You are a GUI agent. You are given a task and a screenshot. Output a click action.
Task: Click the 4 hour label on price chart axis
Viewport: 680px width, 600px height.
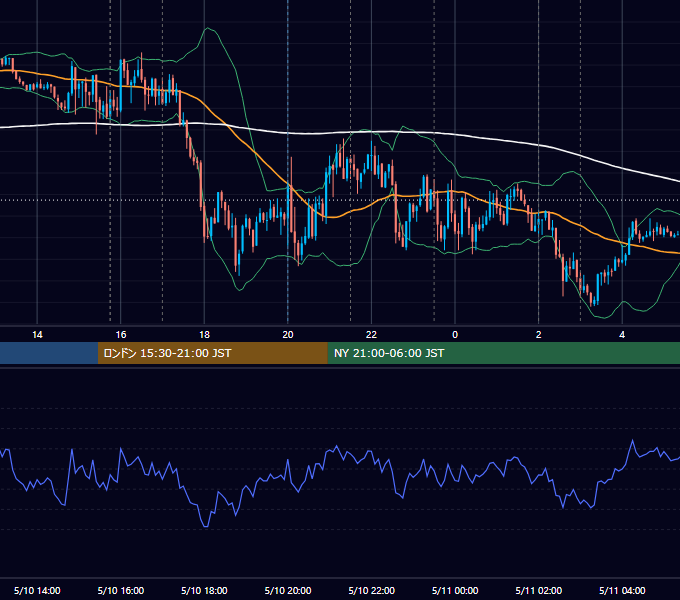(622, 335)
